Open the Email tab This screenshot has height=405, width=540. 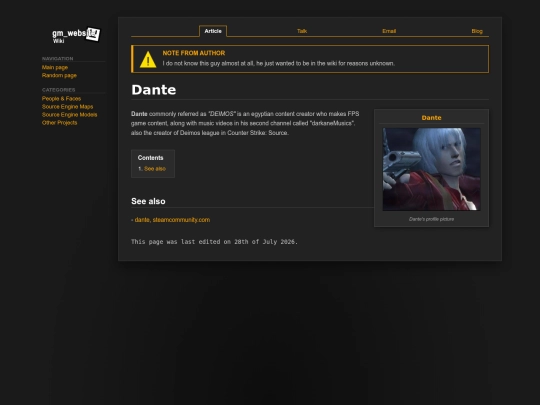point(389,31)
